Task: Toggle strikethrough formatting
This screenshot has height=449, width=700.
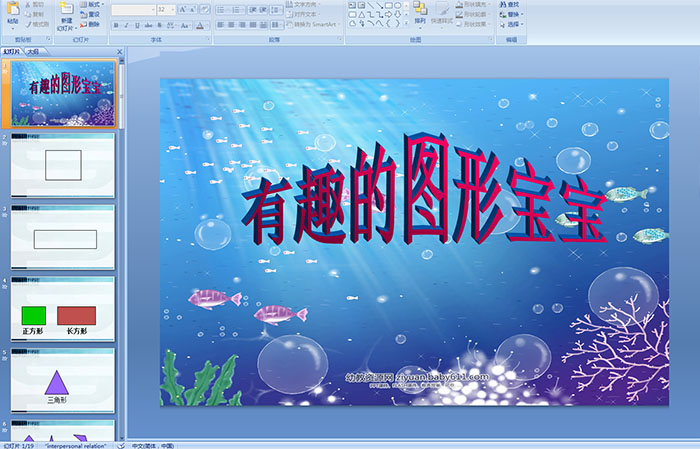Action: (148, 25)
